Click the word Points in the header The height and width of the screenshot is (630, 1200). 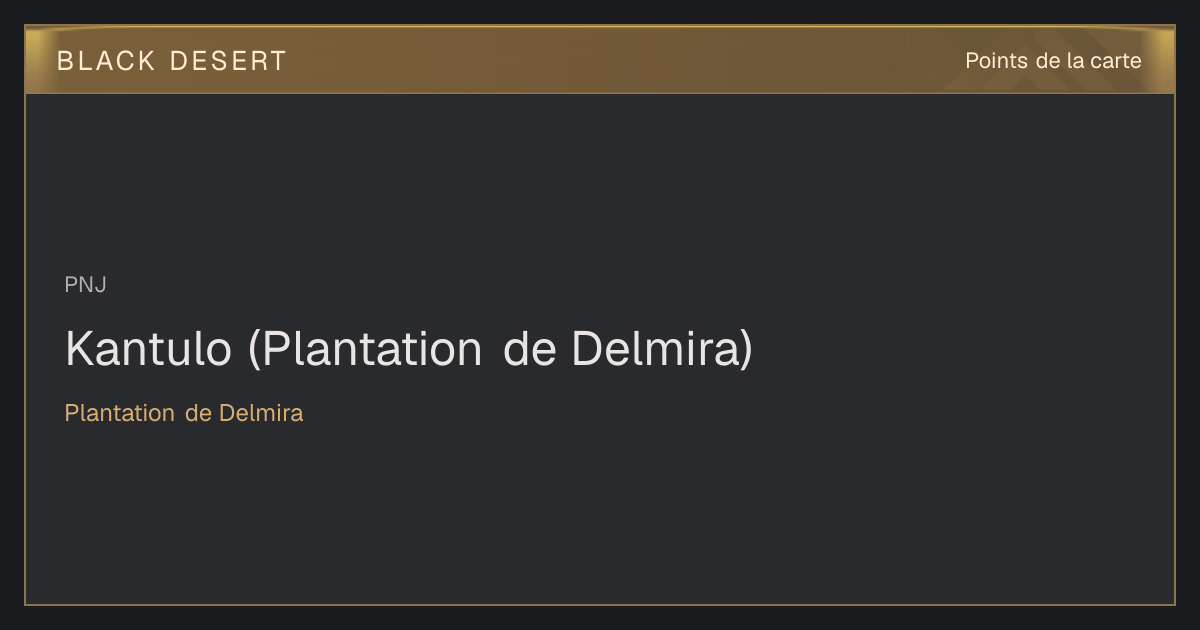pos(996,61)
